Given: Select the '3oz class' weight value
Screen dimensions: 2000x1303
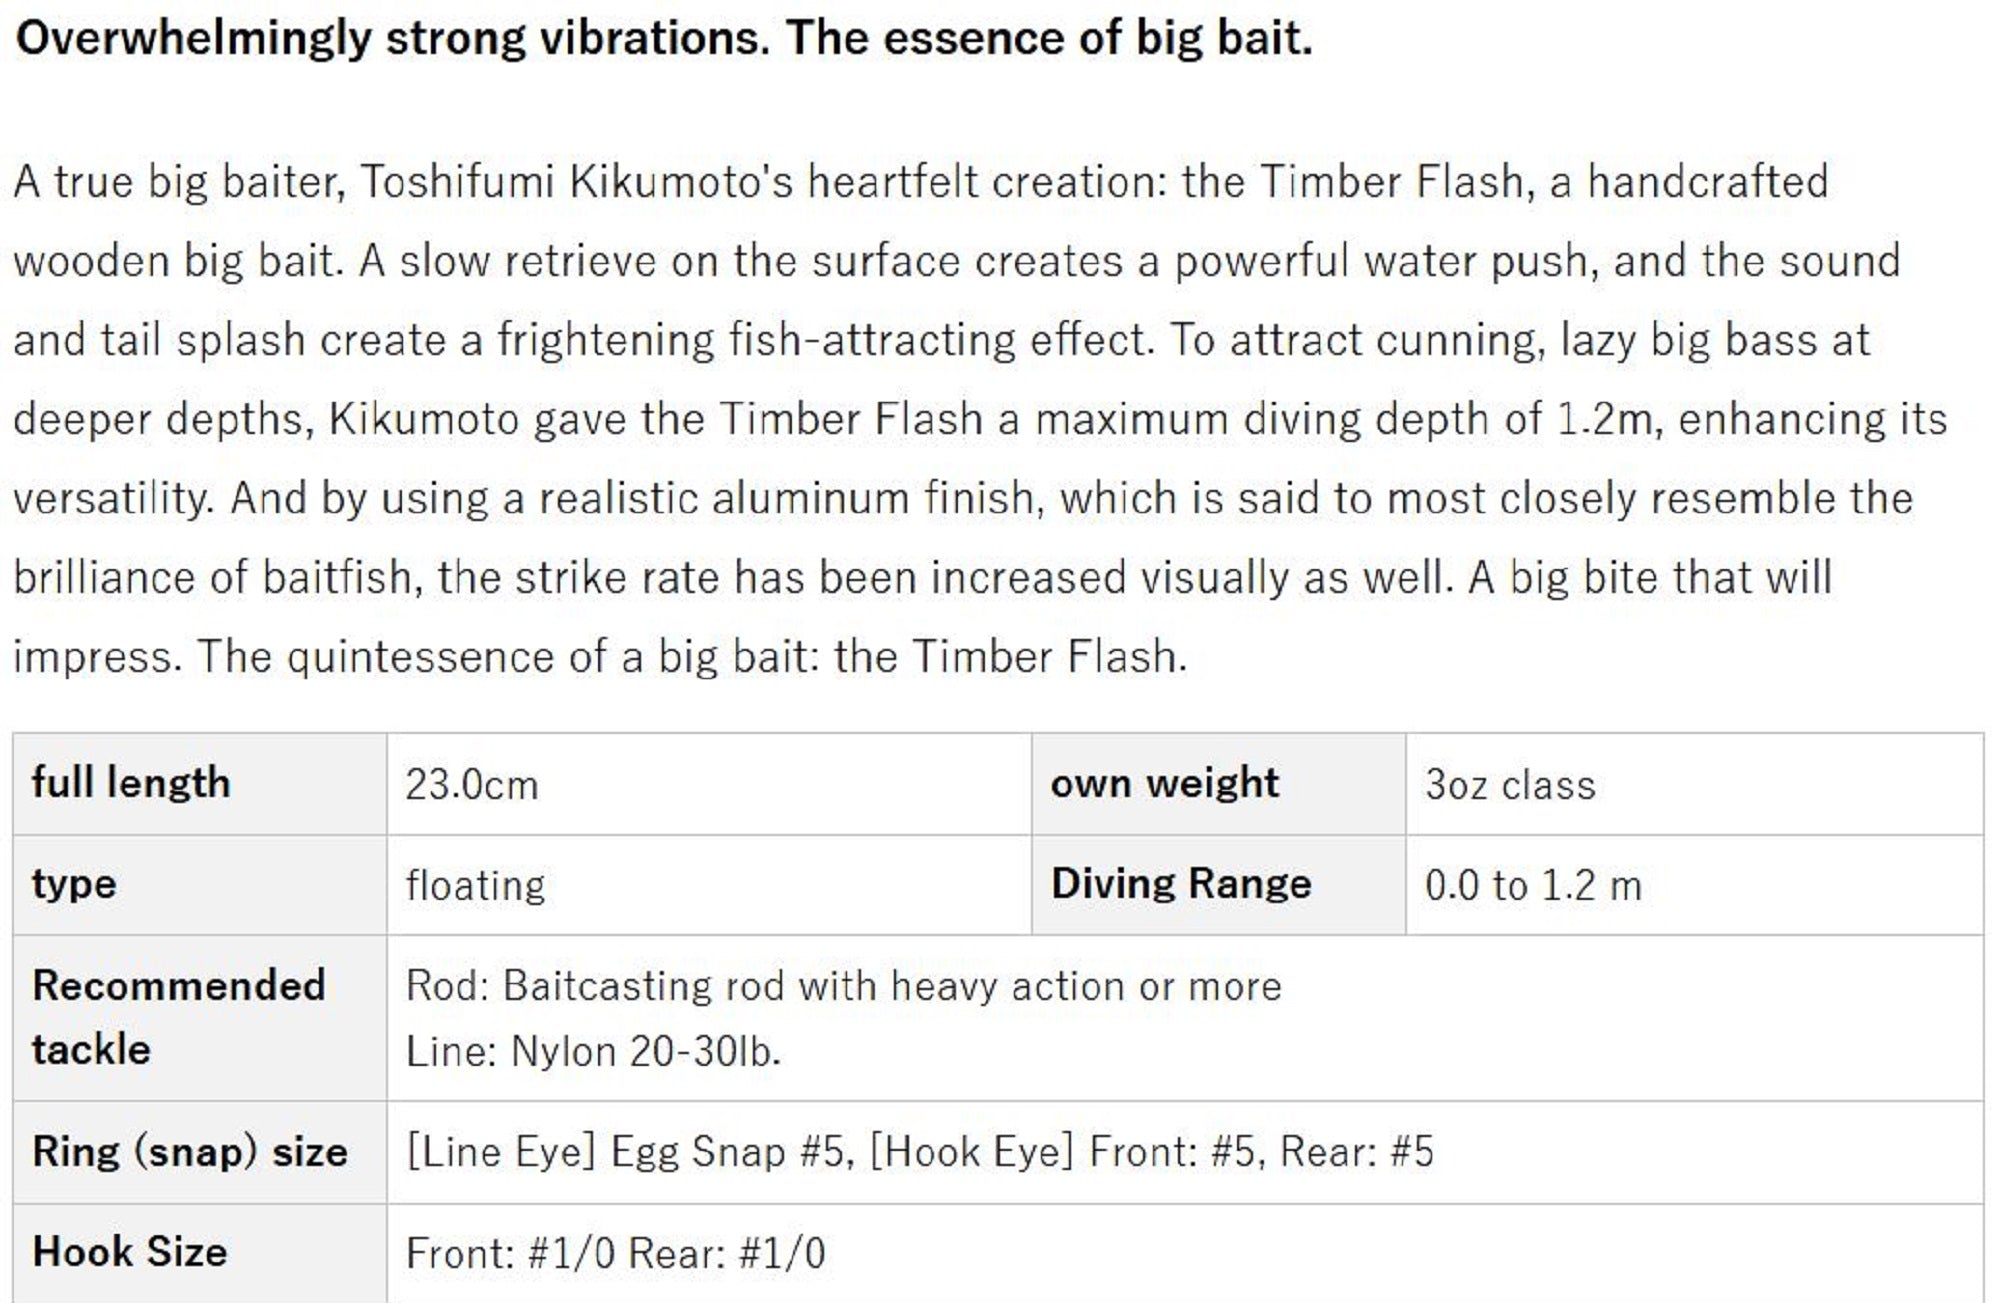Looking at the screenshot, I should [1510, 785].
